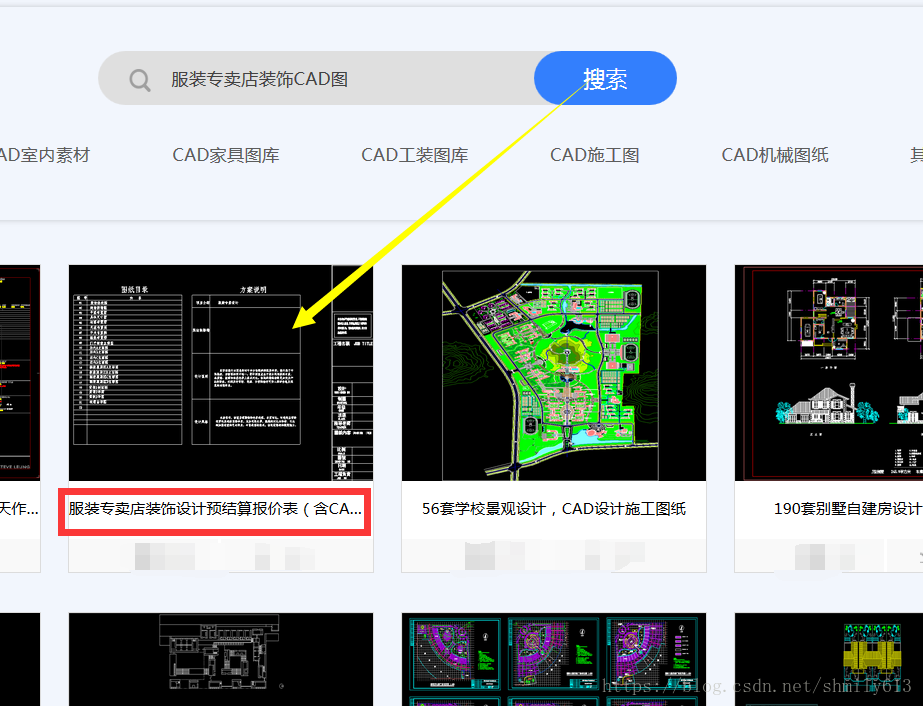The width and height of the screenshot is (923, 706).
Task: Open the CAD施工图 category
Action: [595, 155]
